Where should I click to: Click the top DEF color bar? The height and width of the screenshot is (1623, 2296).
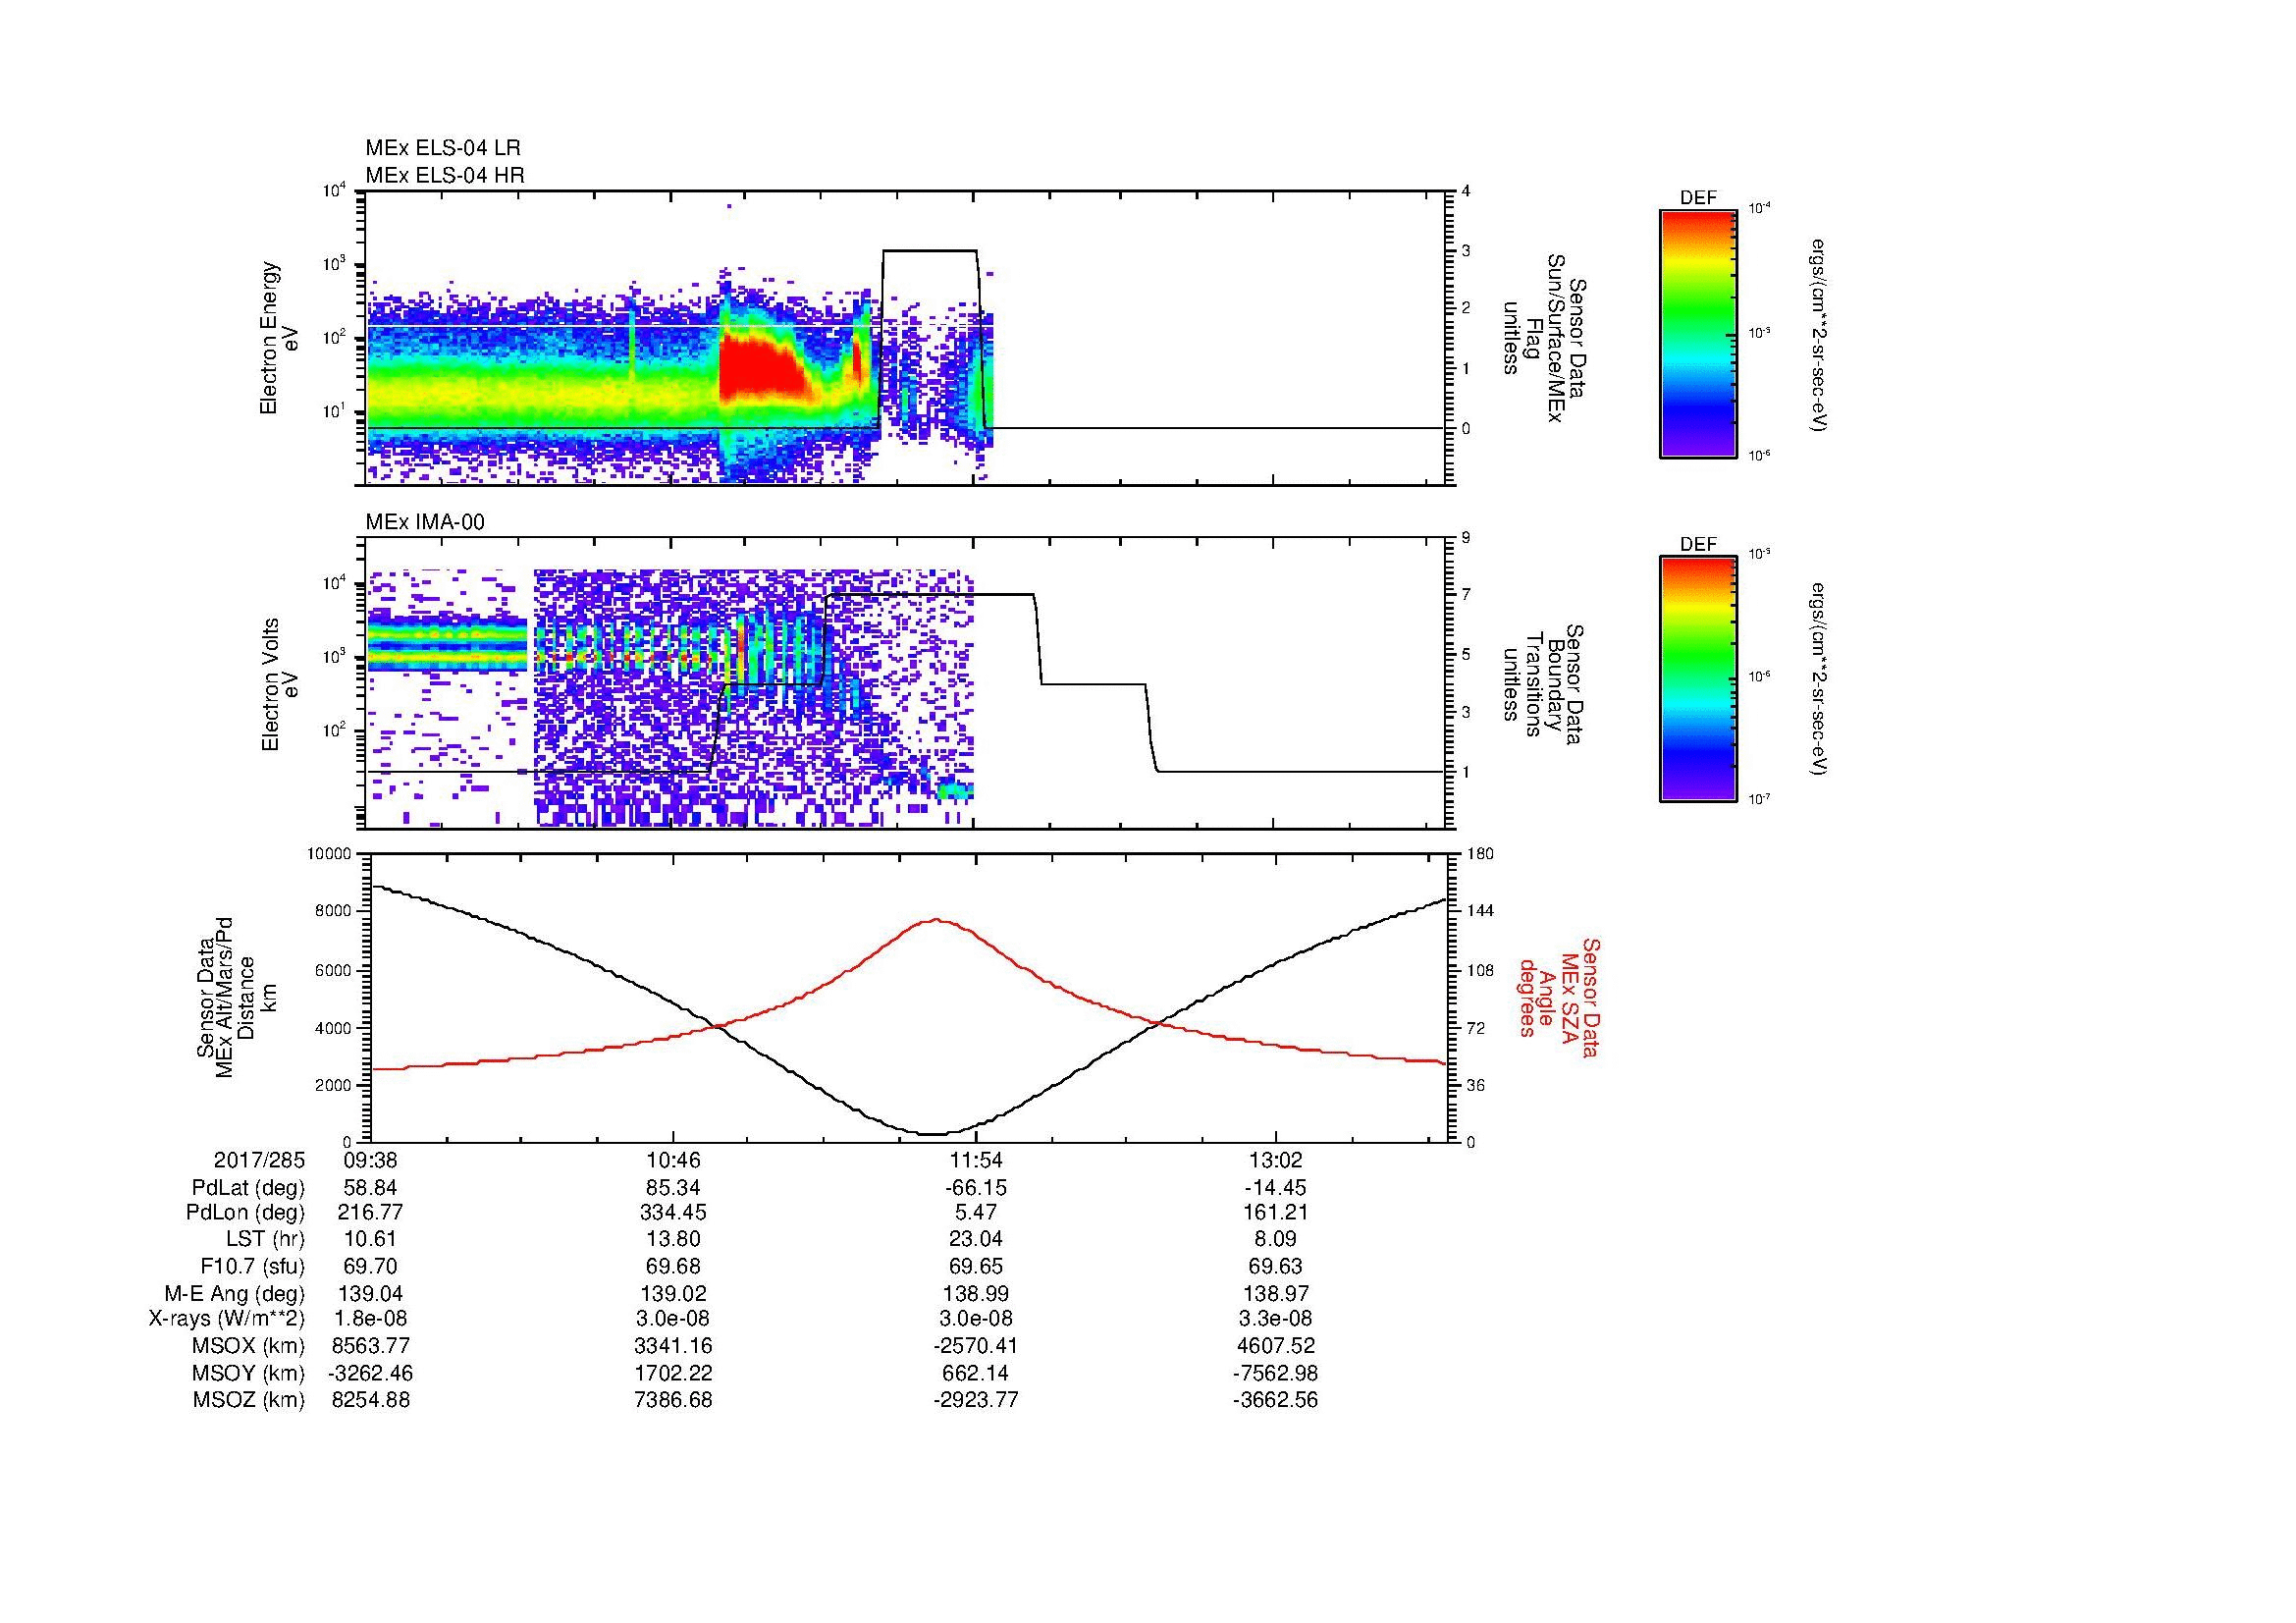[x=1697, y=333]
